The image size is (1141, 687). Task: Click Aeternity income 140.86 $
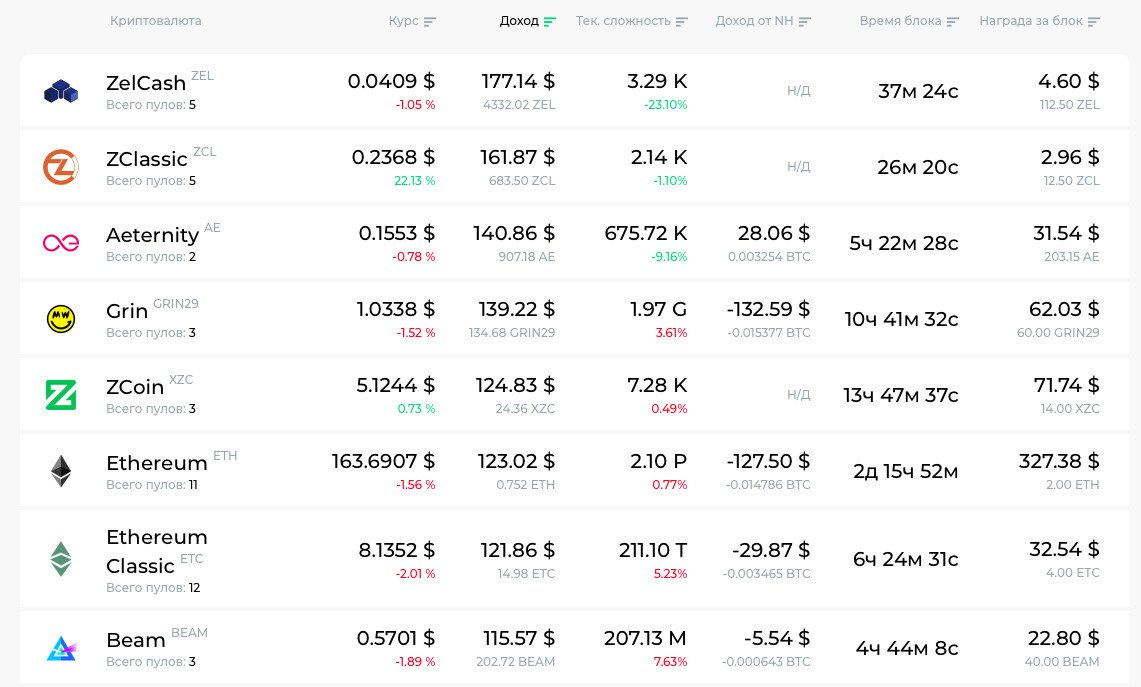click(514, 233)
